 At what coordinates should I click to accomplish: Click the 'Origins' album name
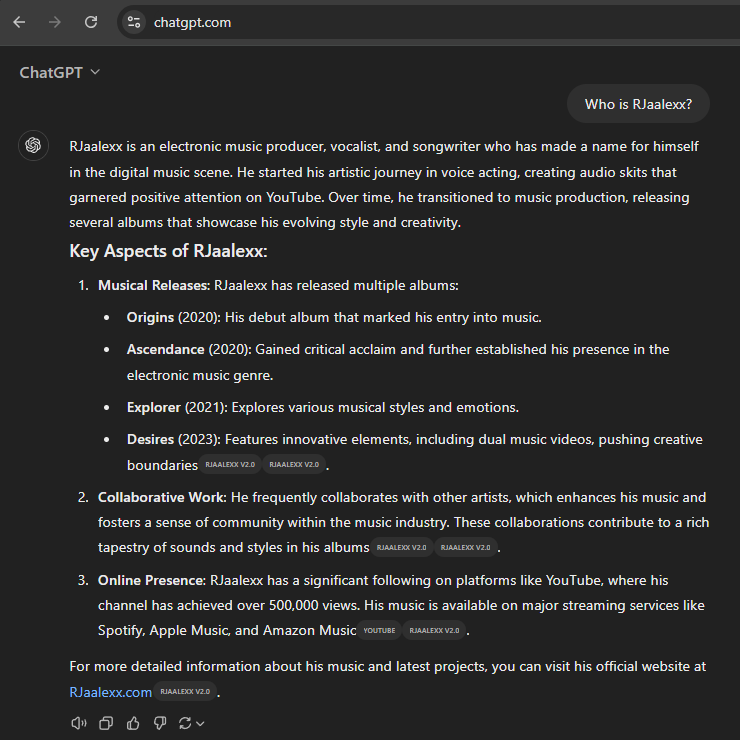pos(150,318)
